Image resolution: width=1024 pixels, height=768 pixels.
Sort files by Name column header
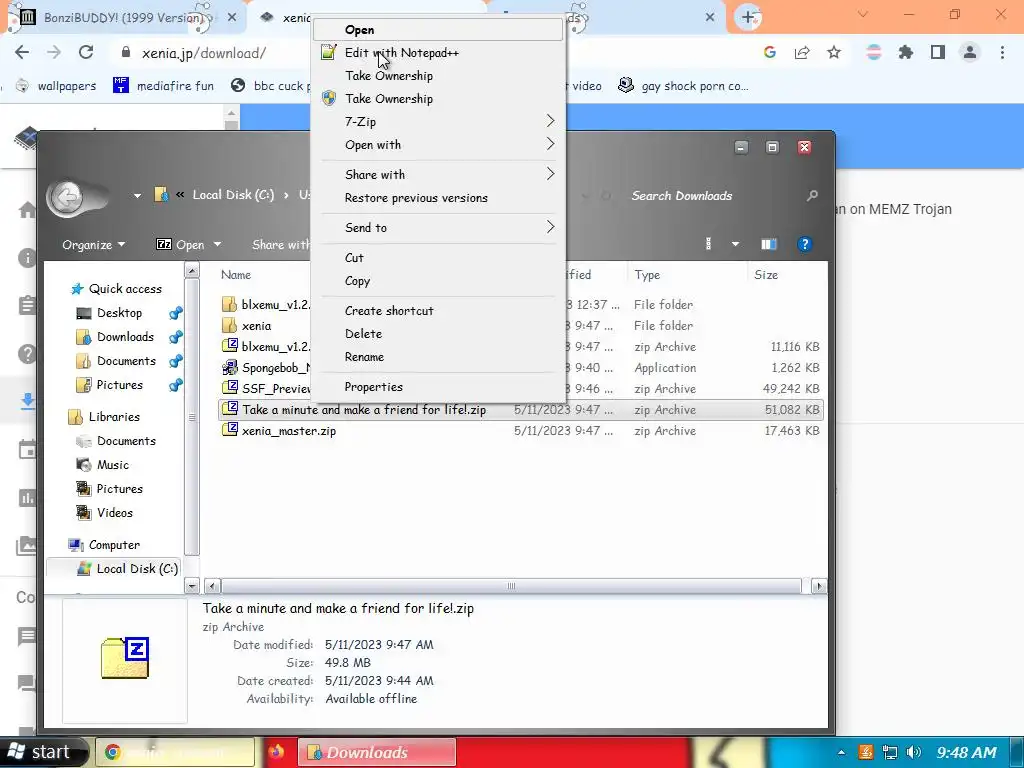click(x=236, y=275)
